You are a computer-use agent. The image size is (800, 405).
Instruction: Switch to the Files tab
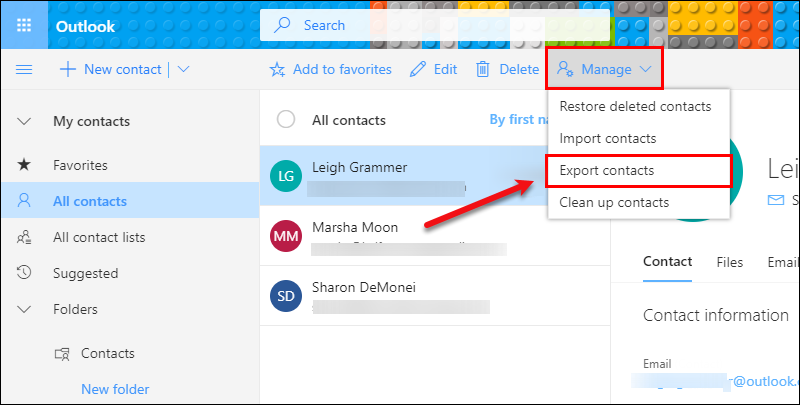click(x=729, y=262)
